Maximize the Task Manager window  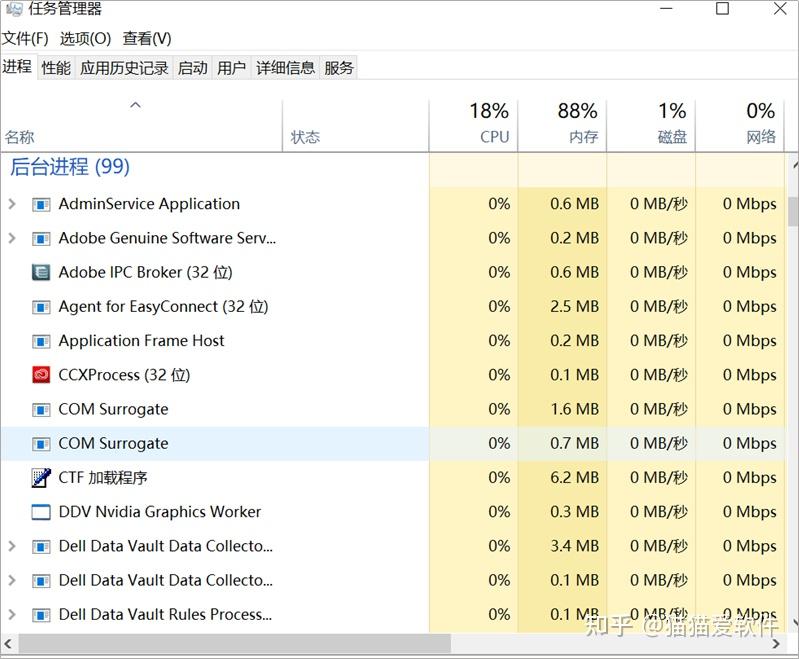722,8
